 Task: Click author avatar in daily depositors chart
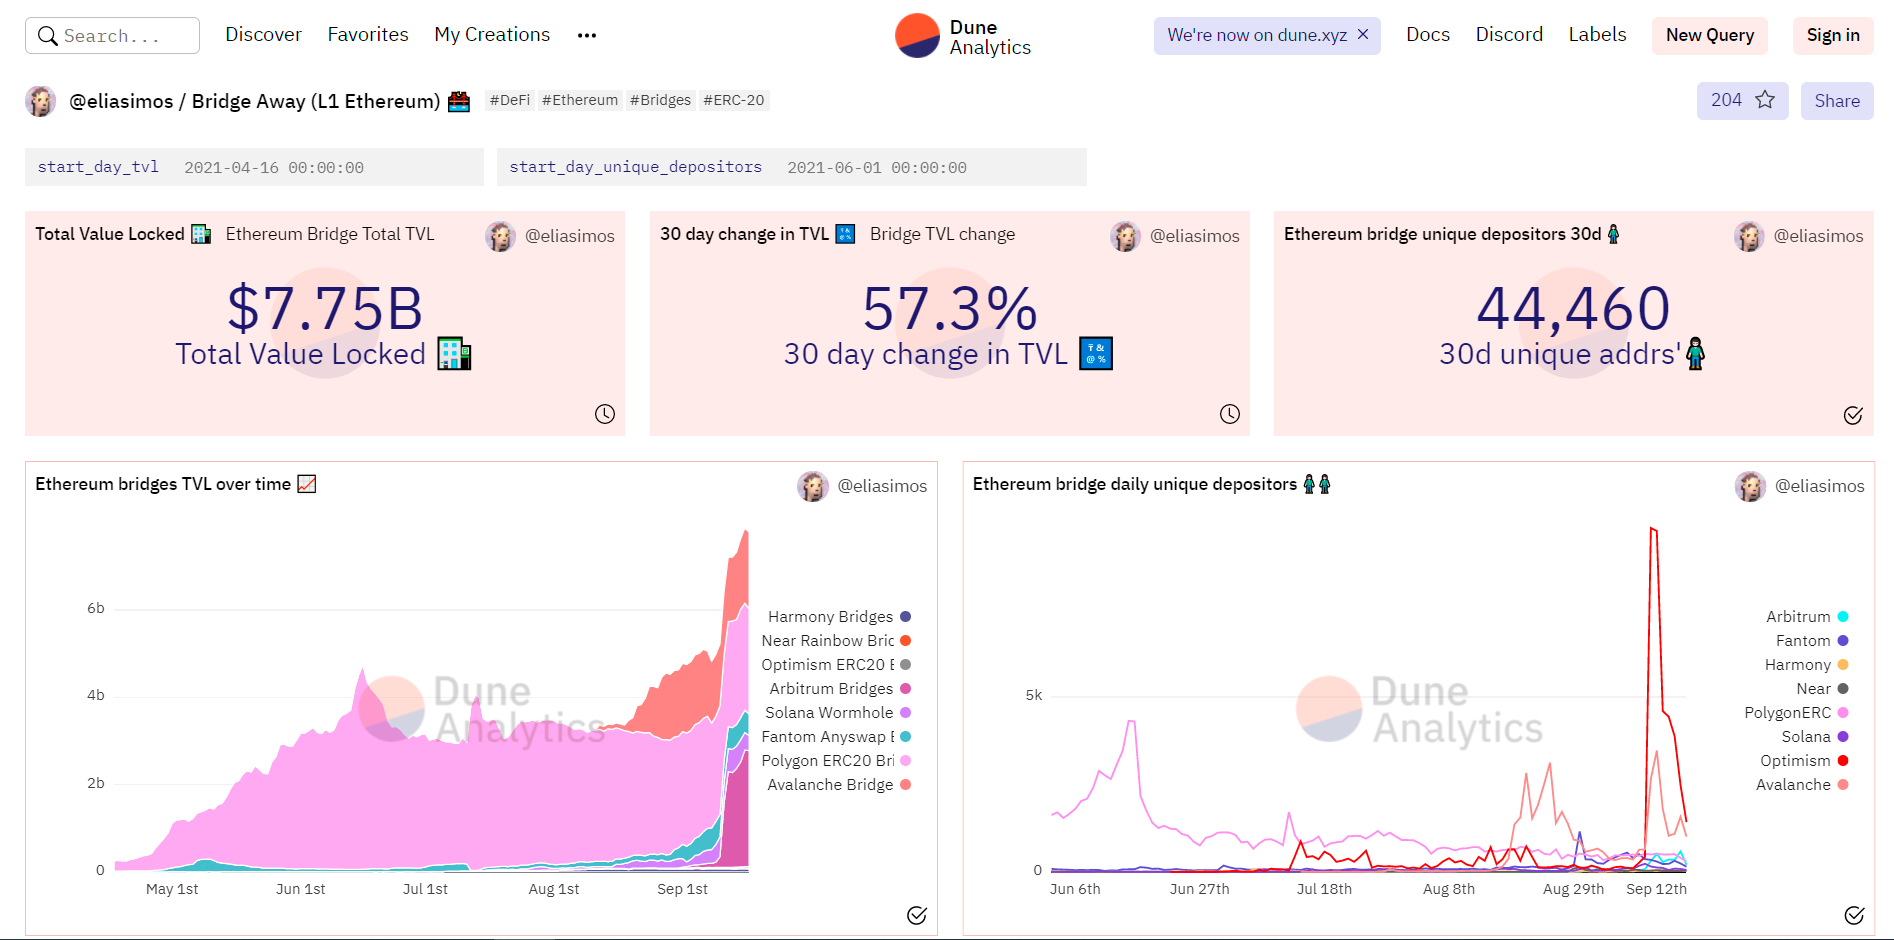point(1751,486)
